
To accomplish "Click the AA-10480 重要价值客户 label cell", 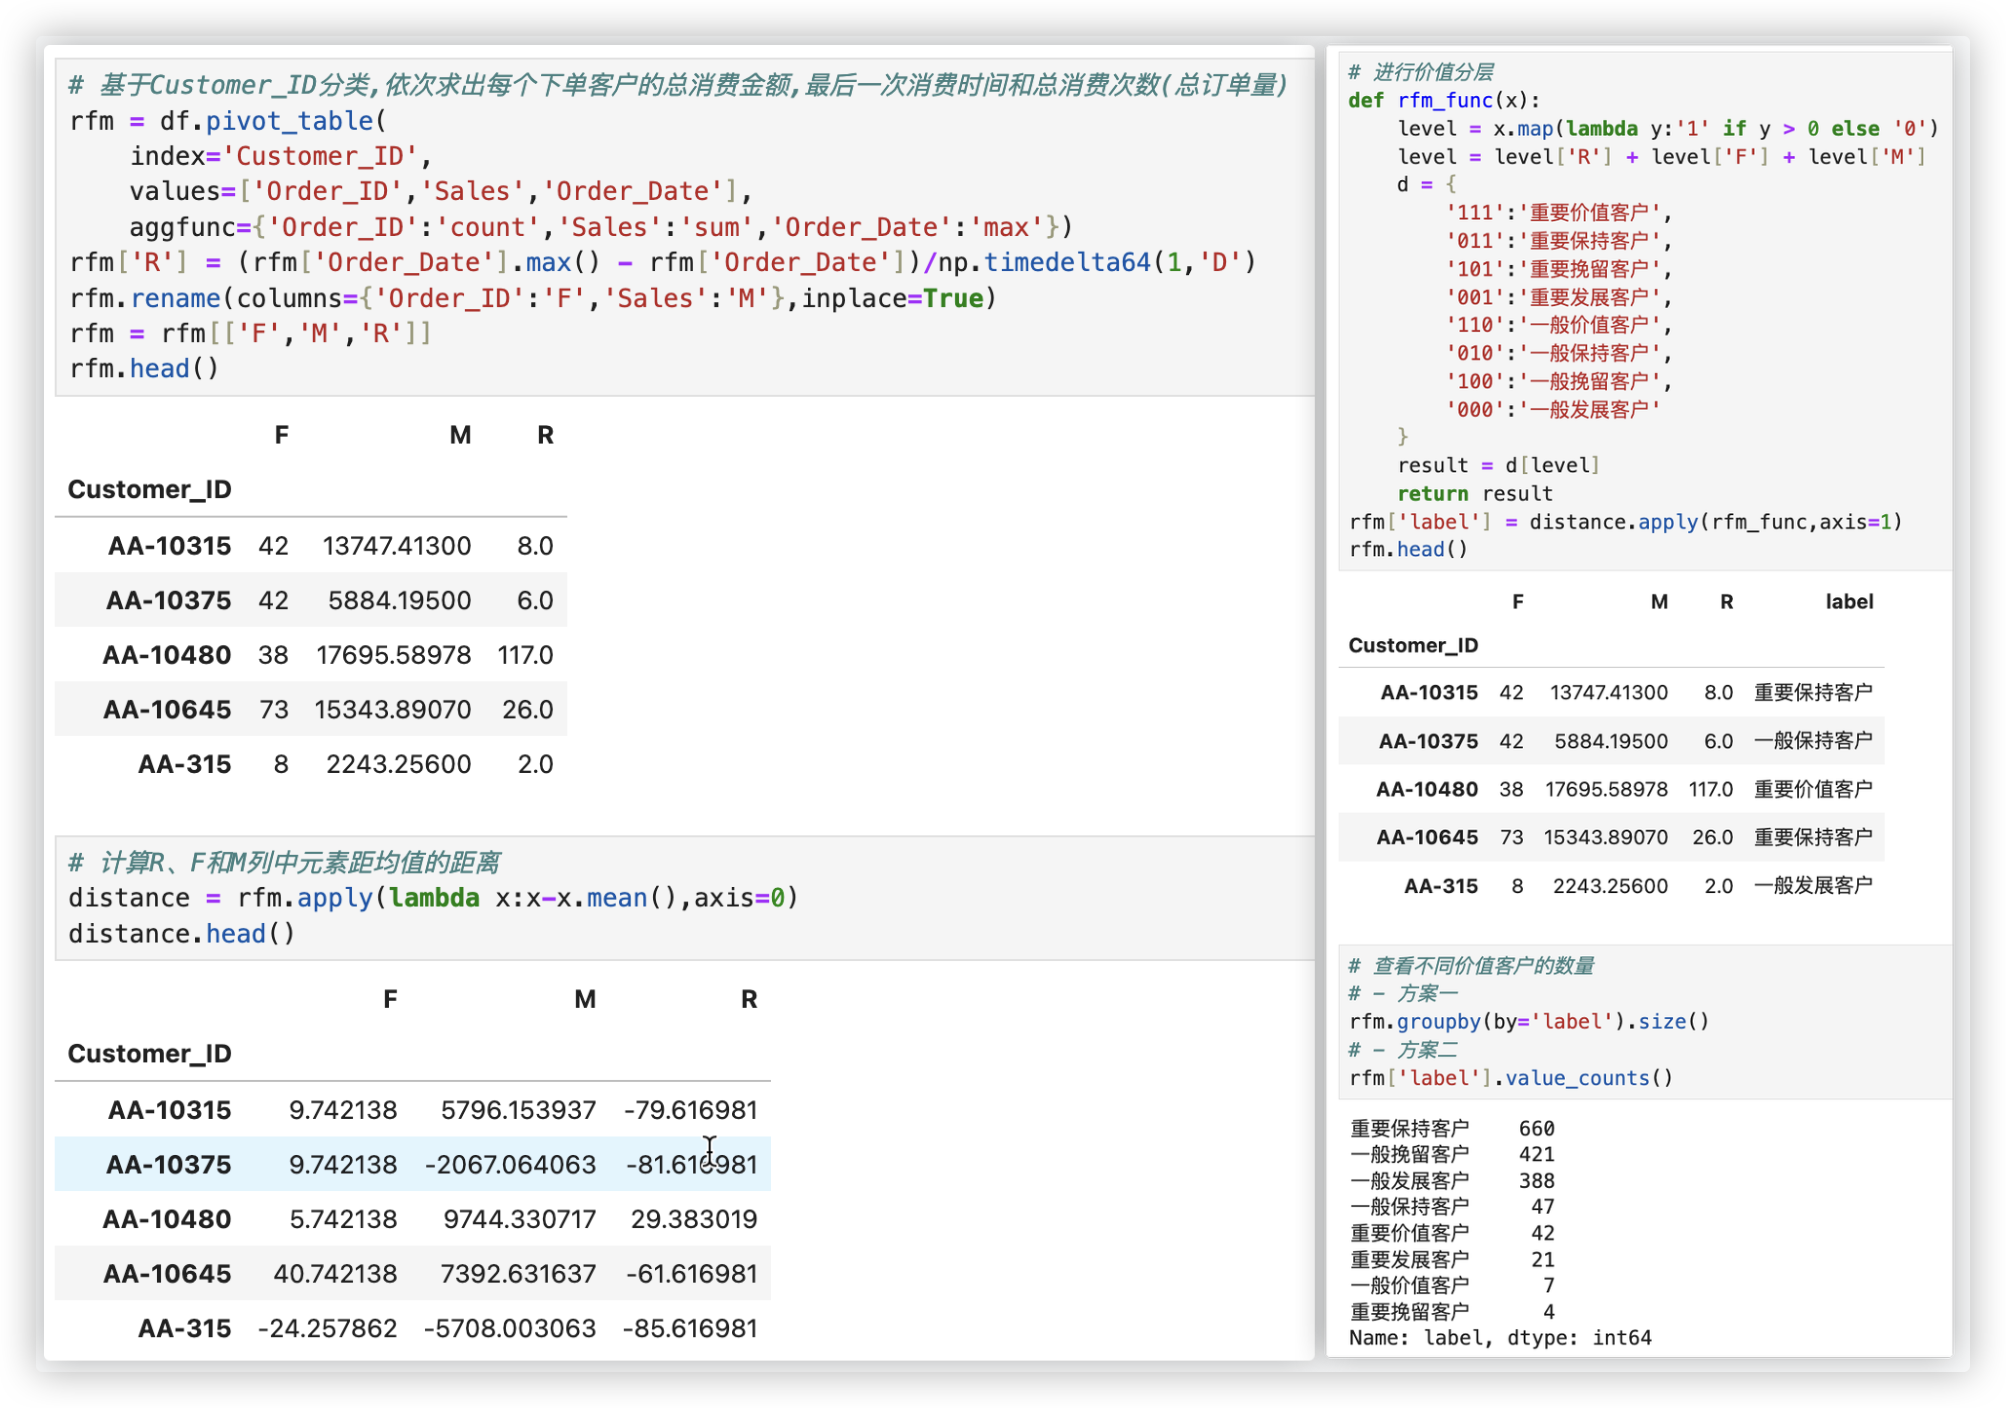I will 1812,789.
